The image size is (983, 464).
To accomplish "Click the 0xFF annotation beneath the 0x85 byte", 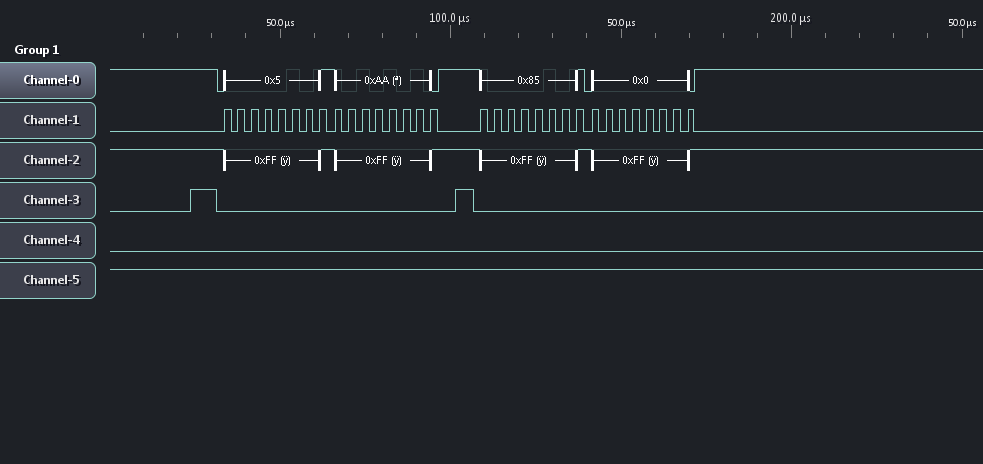I will point(528,161).
